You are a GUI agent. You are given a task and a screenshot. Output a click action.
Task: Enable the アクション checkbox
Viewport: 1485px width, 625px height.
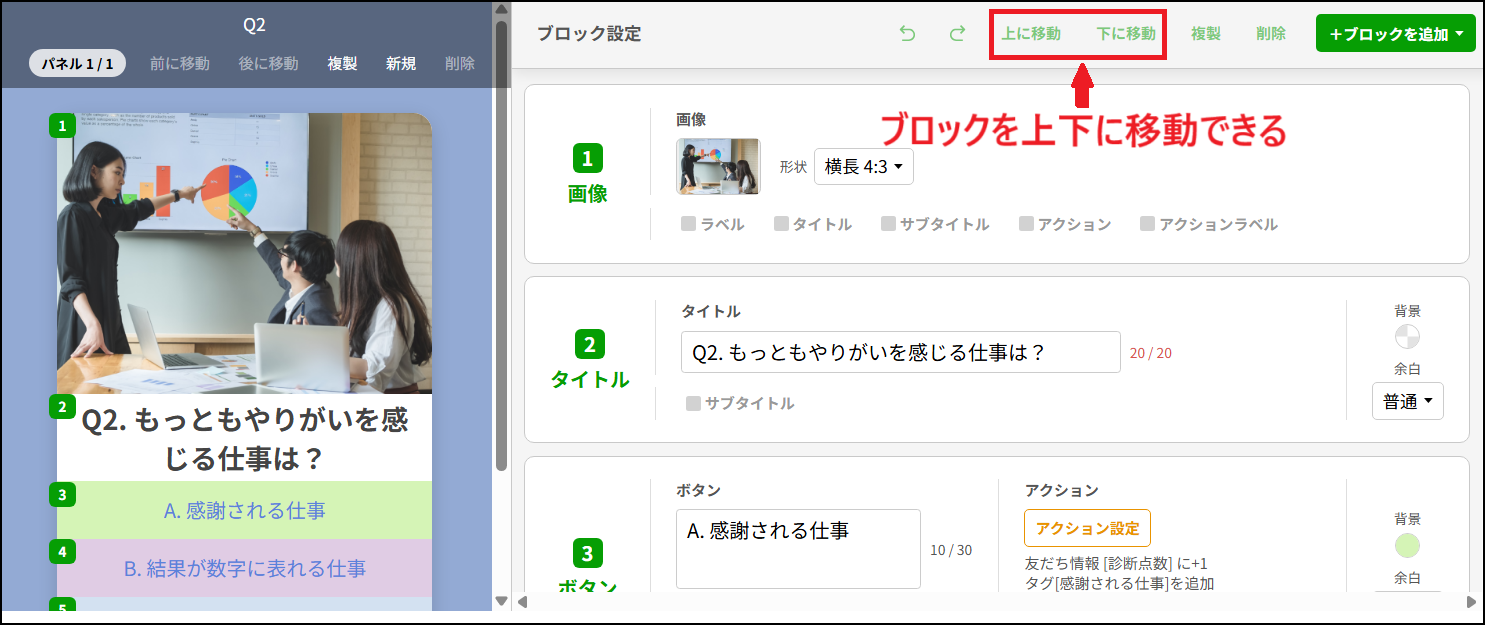point(1026,224)
